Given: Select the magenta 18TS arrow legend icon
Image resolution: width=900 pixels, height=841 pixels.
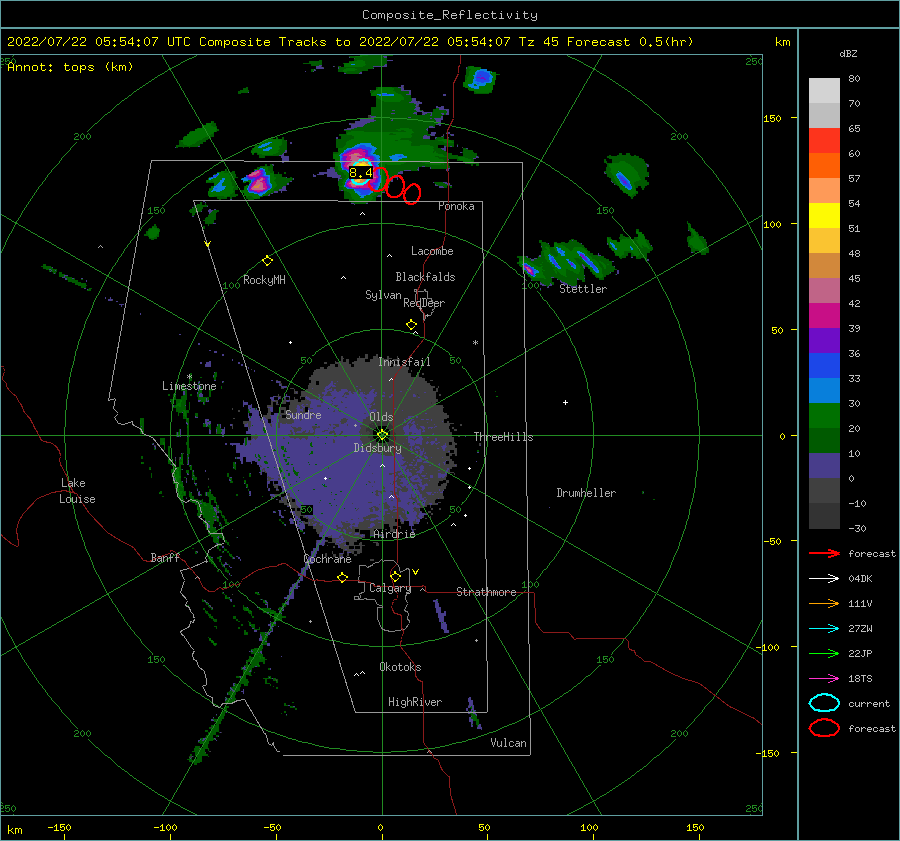Looking at the screenshot, I should click(824, 679).
